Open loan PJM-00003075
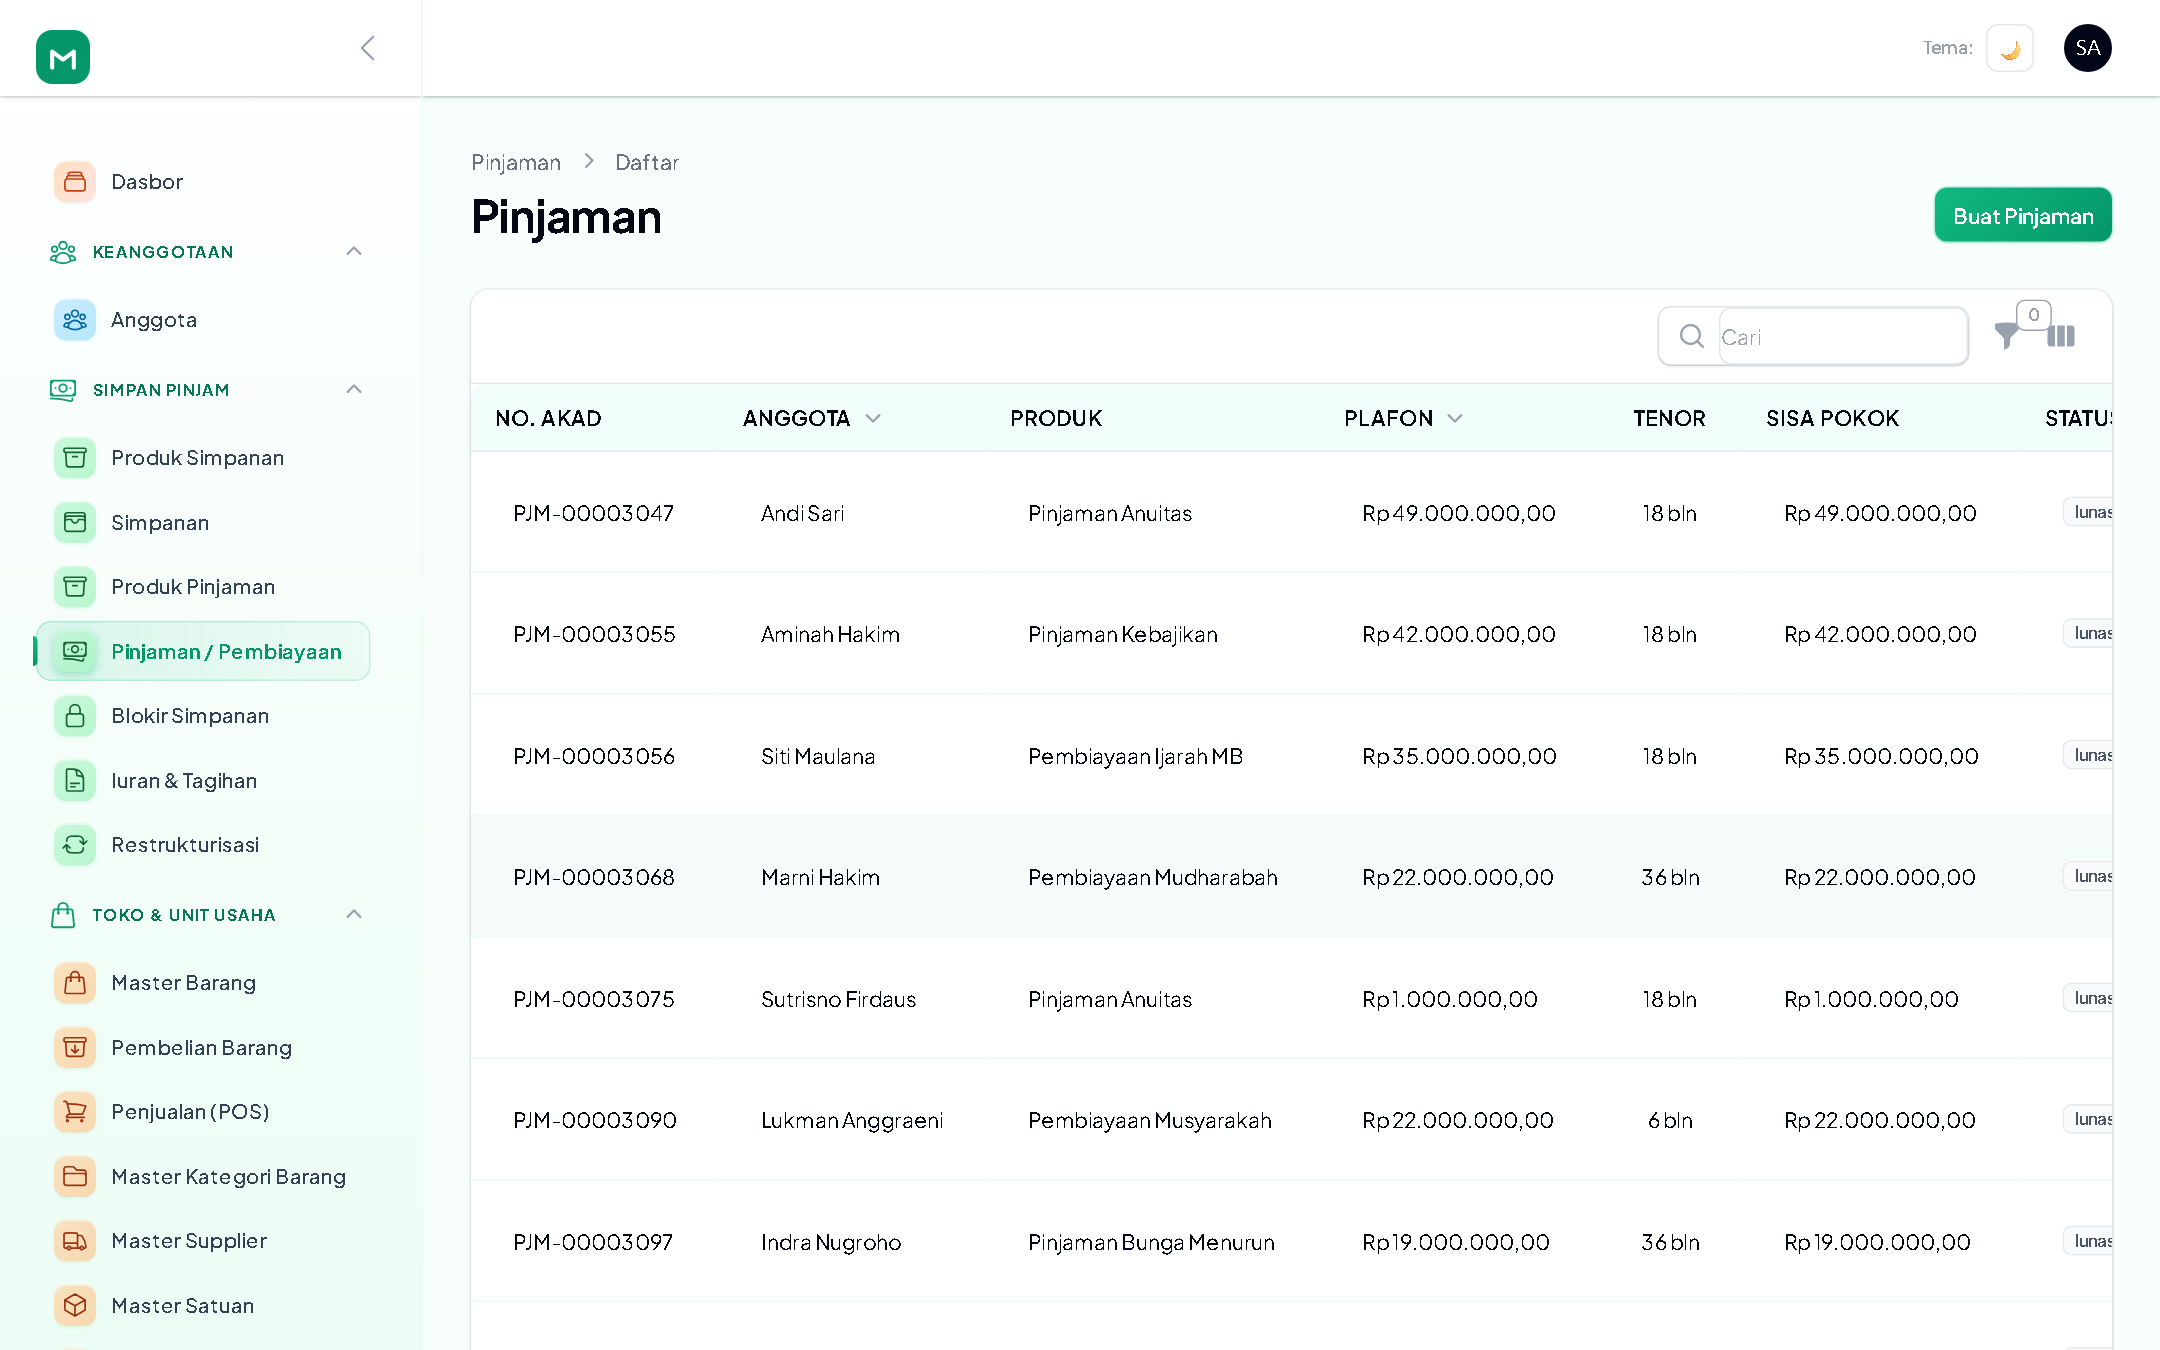2160x1350 pixels. (x=594, y=999)
